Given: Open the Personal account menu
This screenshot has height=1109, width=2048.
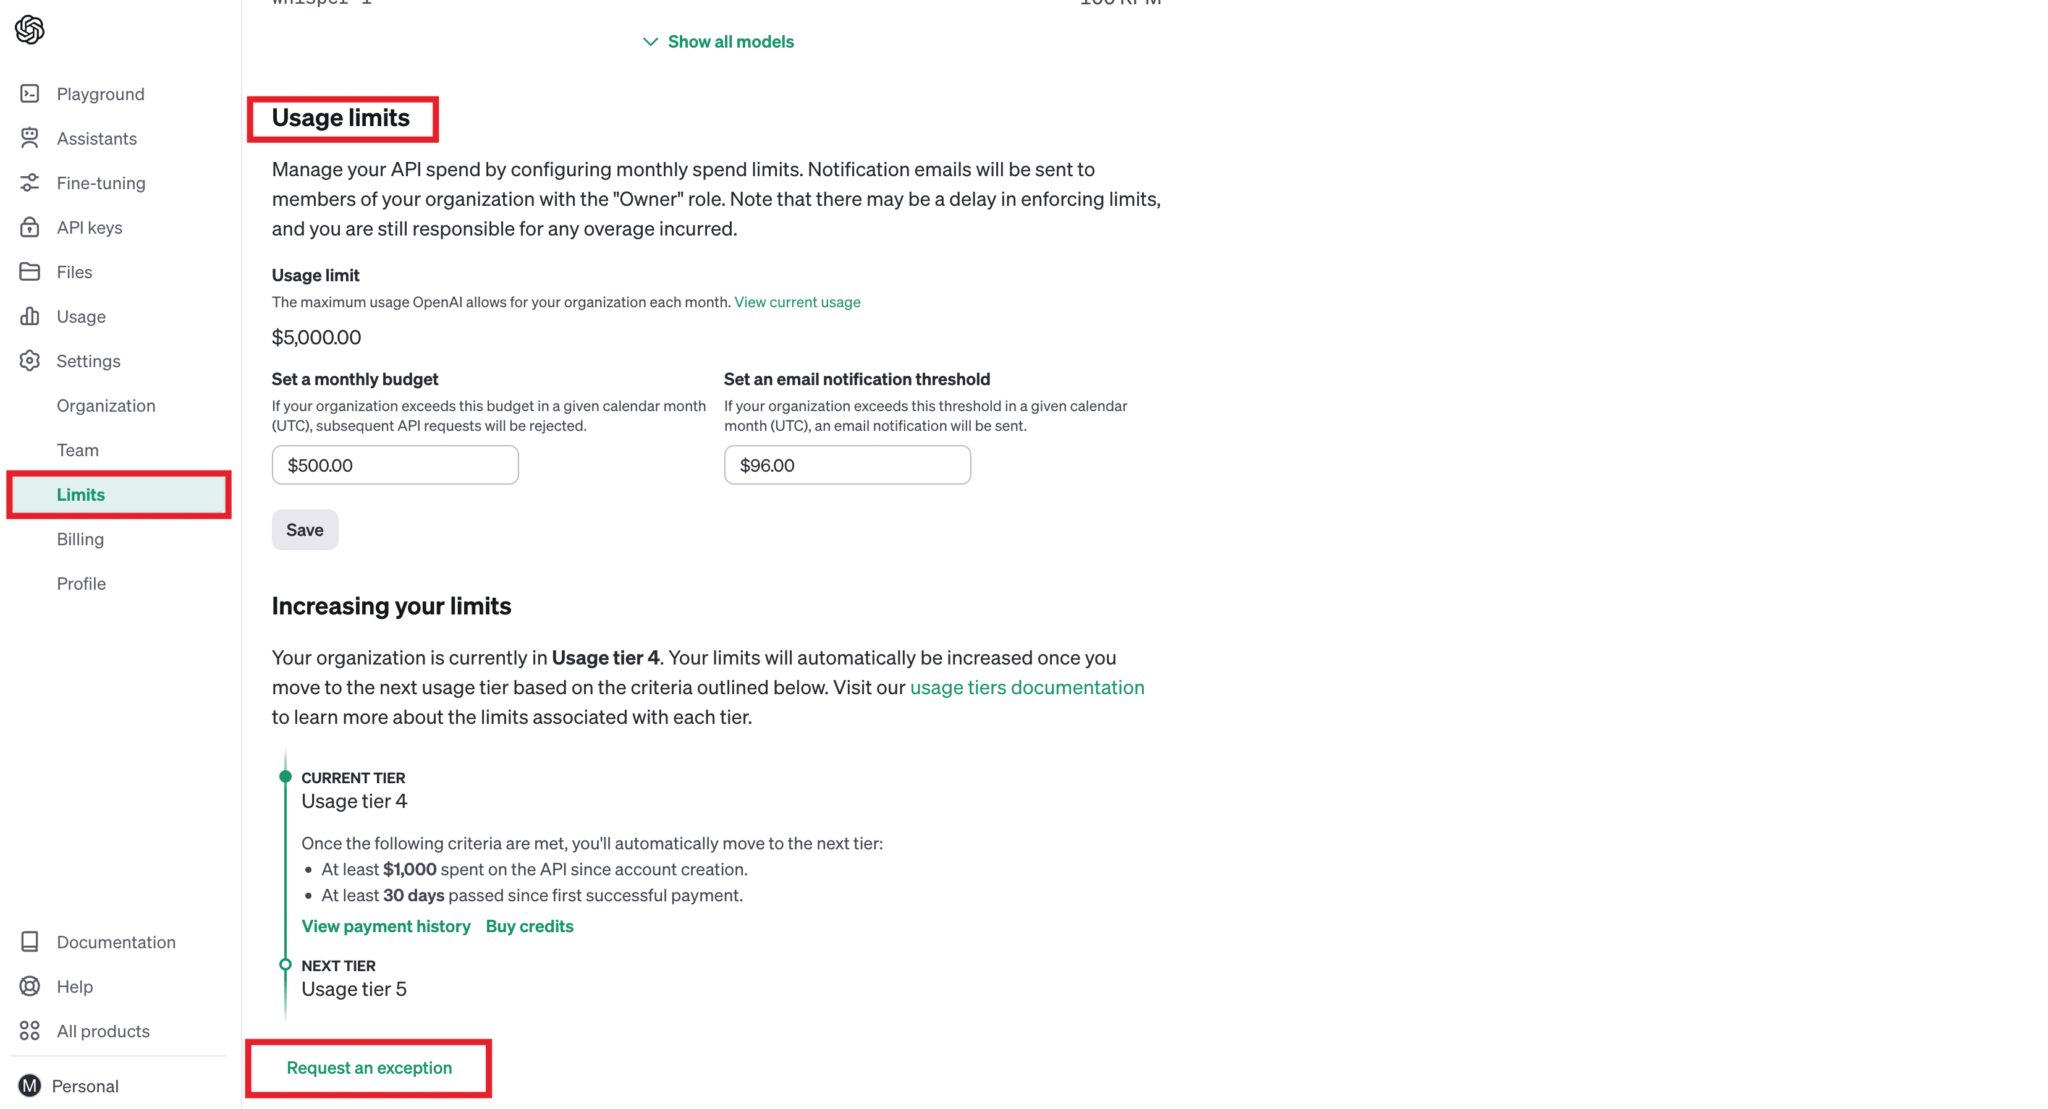Looking at the screenshot, I should pos(85,1085).
